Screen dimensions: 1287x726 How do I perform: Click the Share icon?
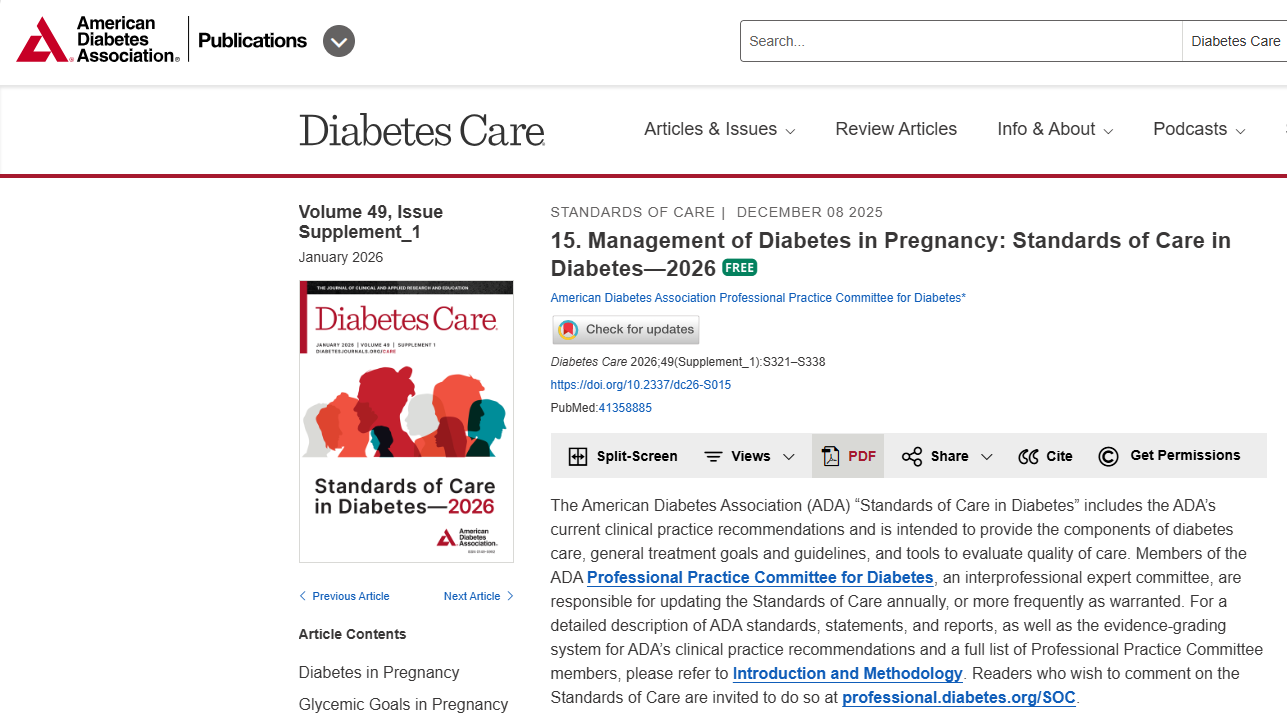point(912,457)
